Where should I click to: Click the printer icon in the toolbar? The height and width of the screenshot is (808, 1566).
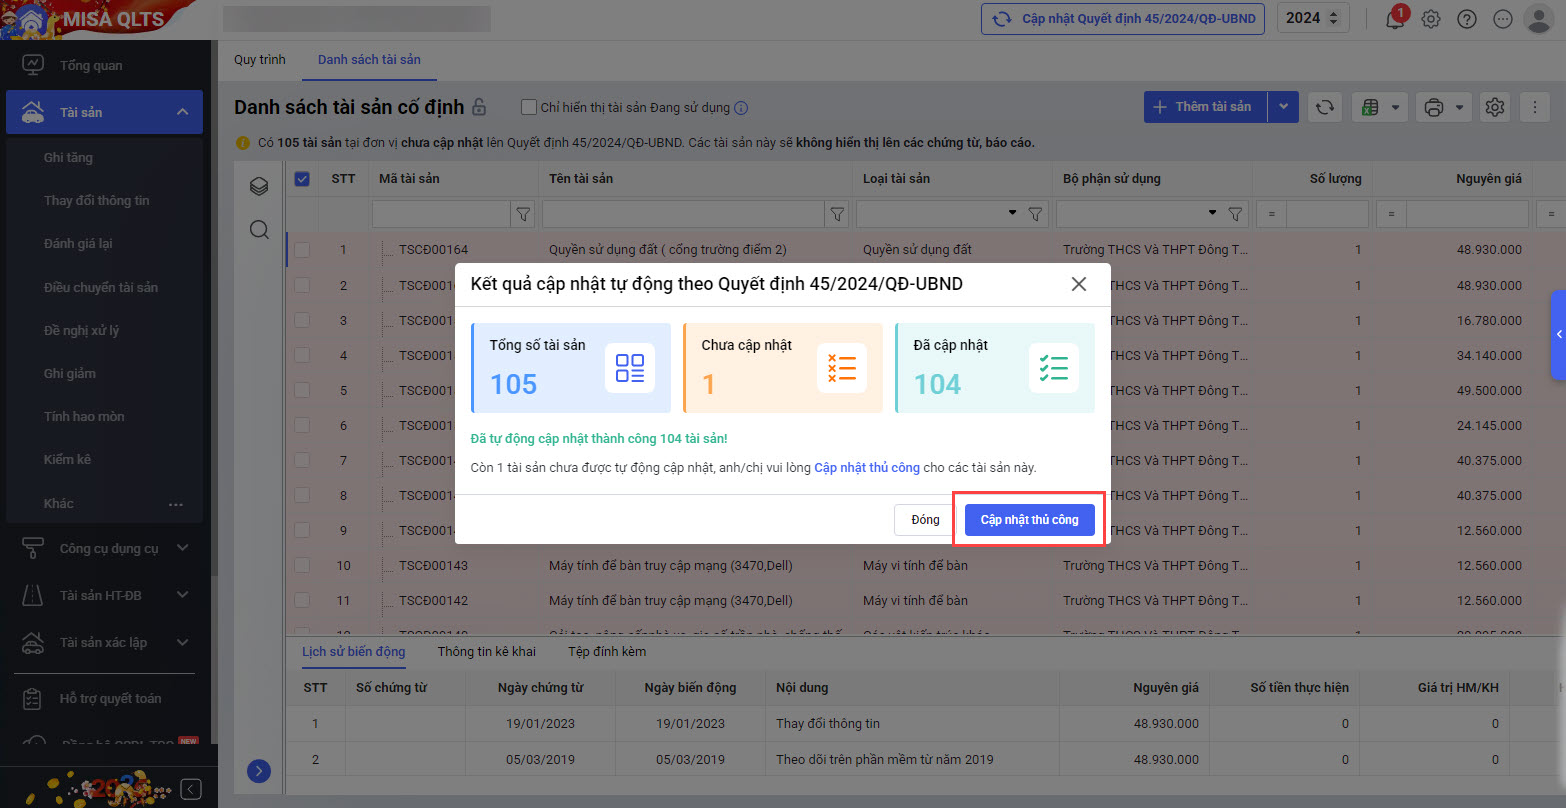pyautogui.click(x=1434, y=107)
